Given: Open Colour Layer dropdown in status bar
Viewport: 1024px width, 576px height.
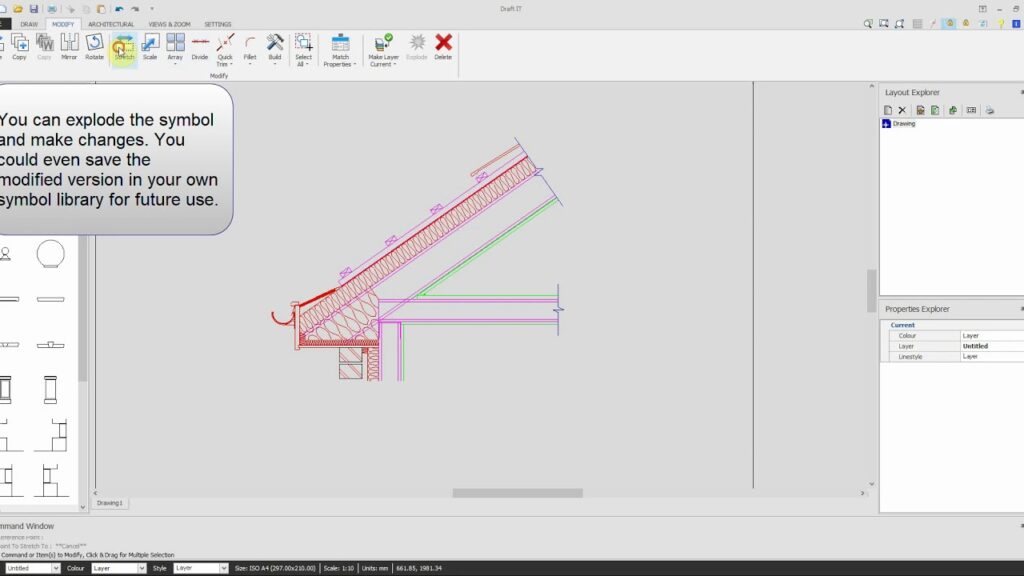Looking at the screenshot, I should (141, 569).
